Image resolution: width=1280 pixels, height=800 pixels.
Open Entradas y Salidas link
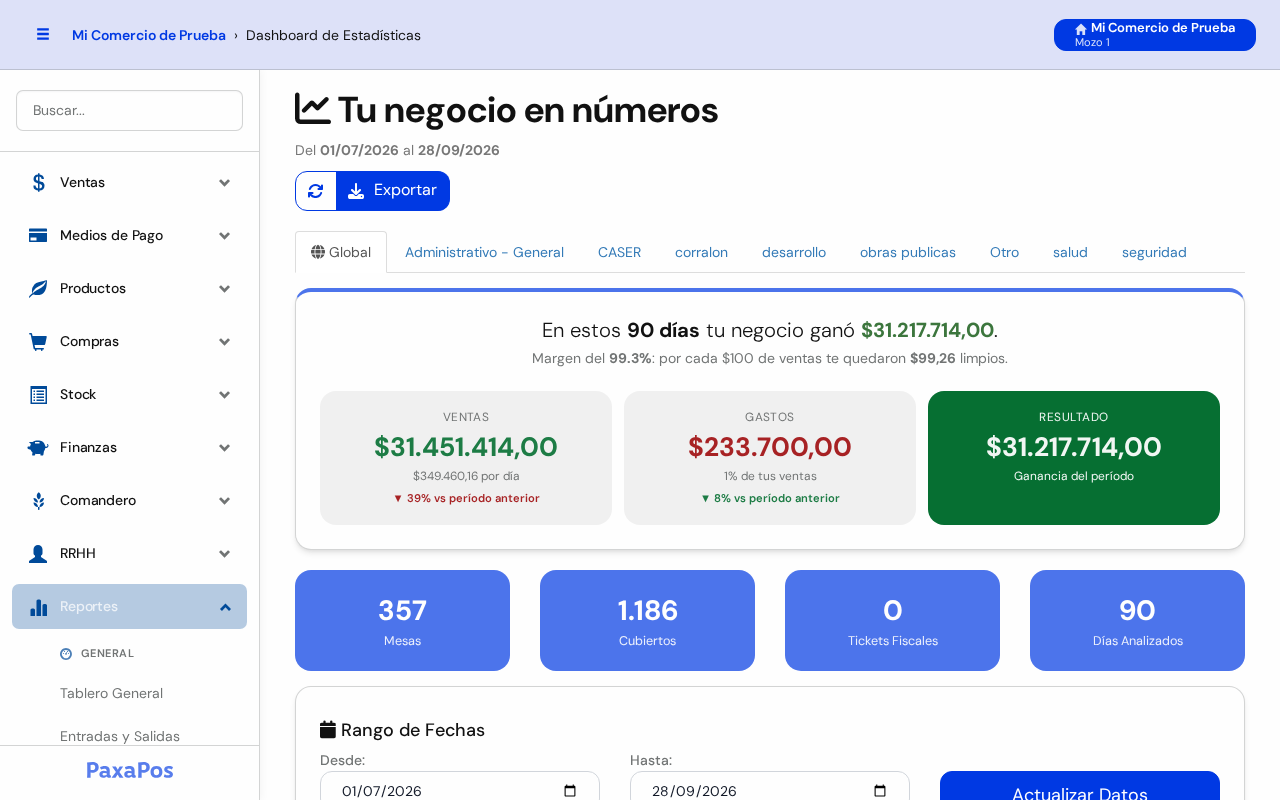click(x=120, y=736)
